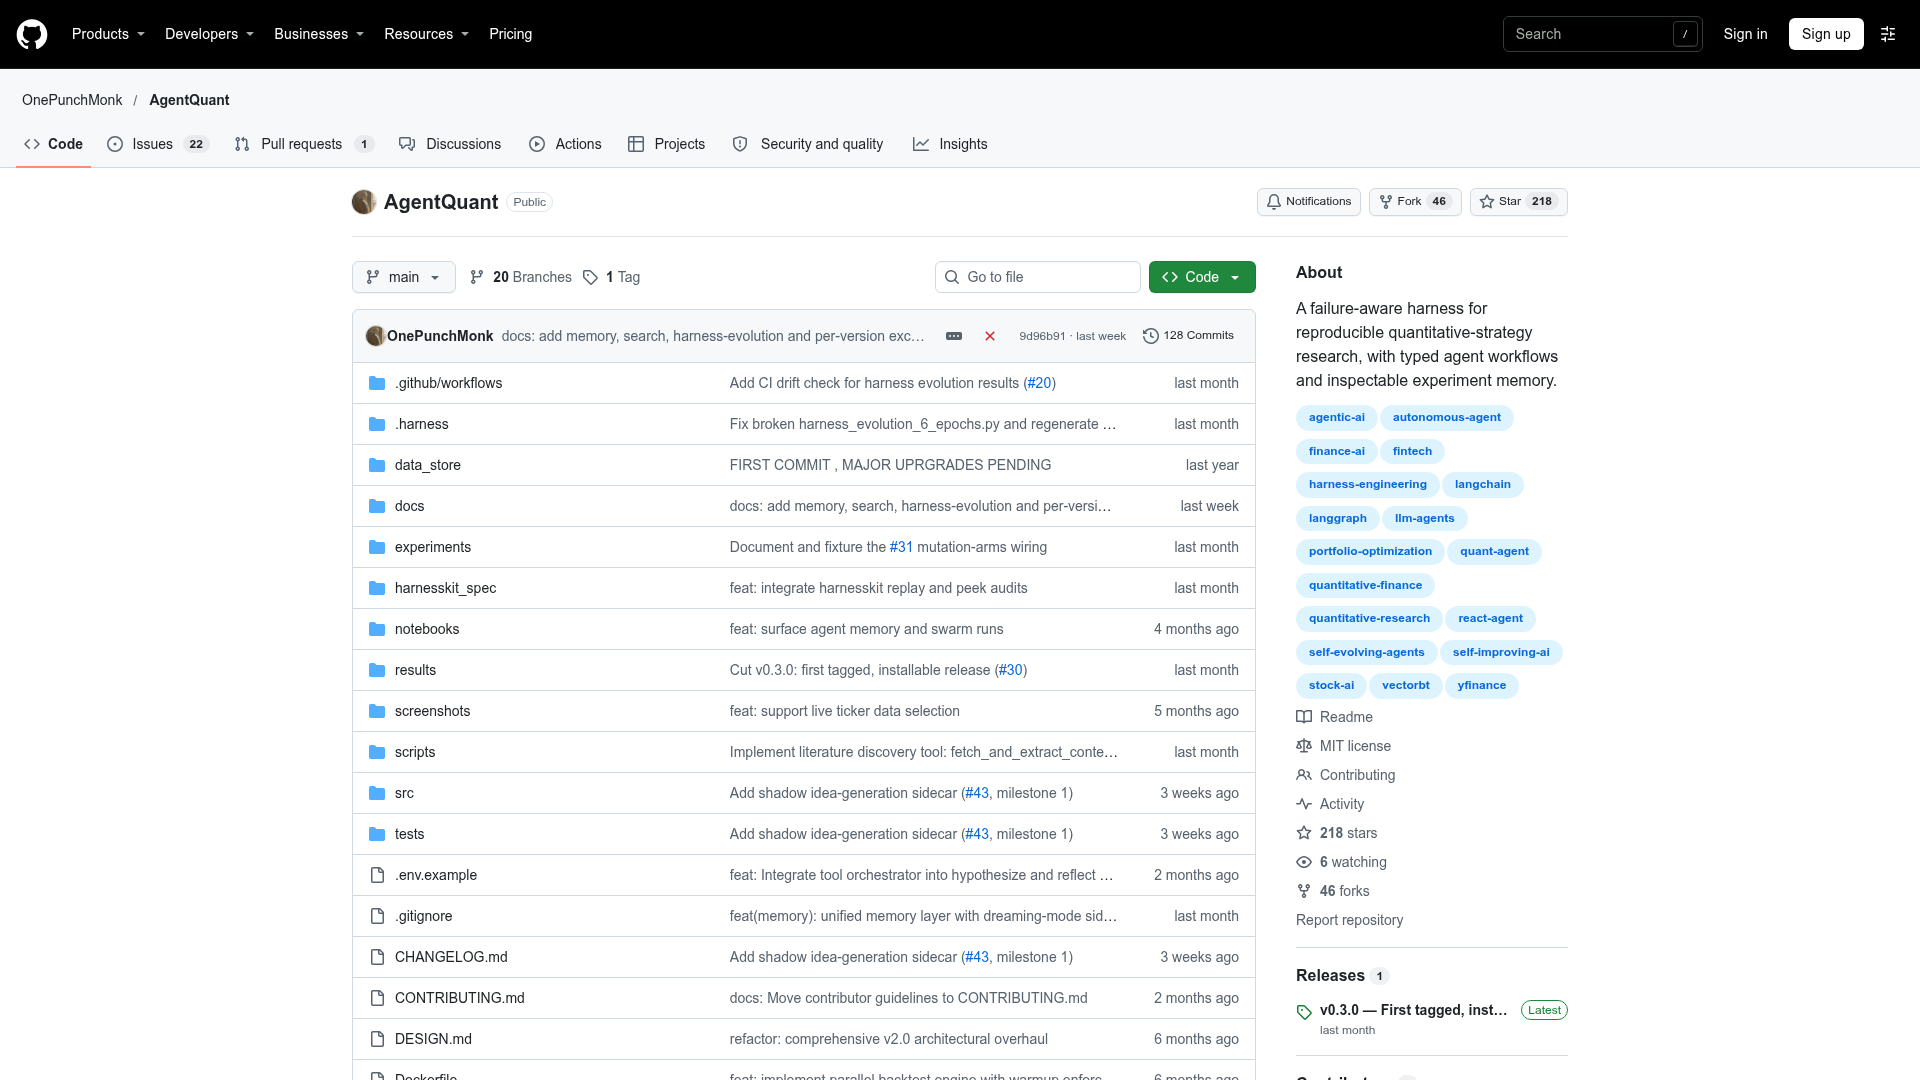Screen dimensions: 1920x1080
Task: Click the watching eye icon
Action: click(x=1304, y=862)
